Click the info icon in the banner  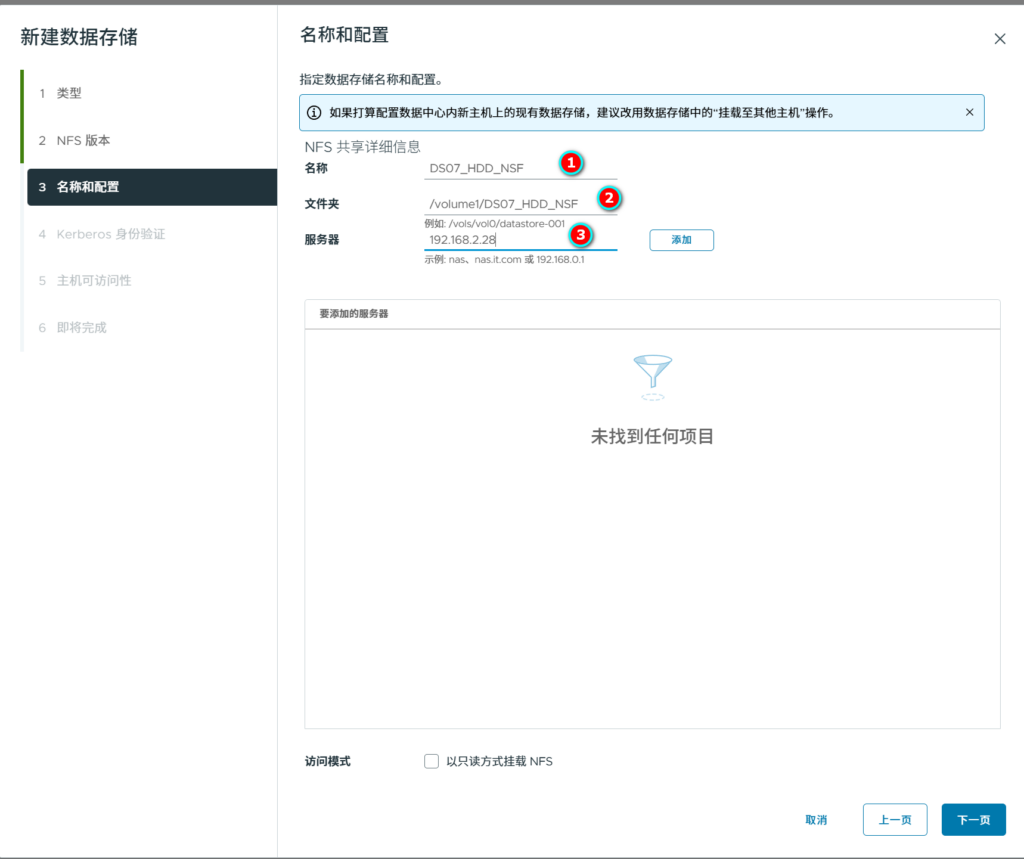pyautogui.click(x=314, y=113)
